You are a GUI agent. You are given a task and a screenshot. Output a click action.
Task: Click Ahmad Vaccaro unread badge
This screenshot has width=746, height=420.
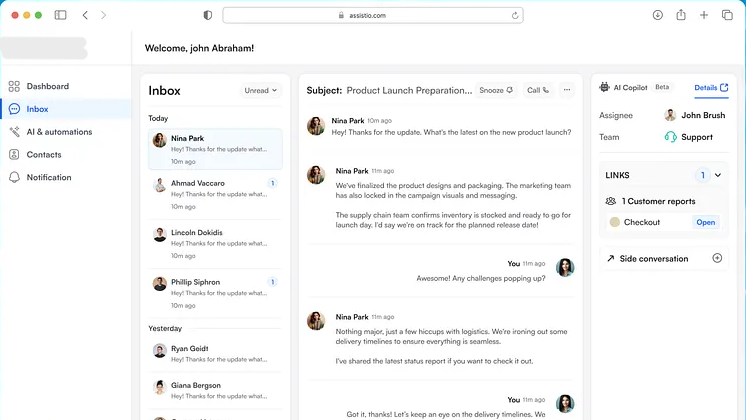273,183
